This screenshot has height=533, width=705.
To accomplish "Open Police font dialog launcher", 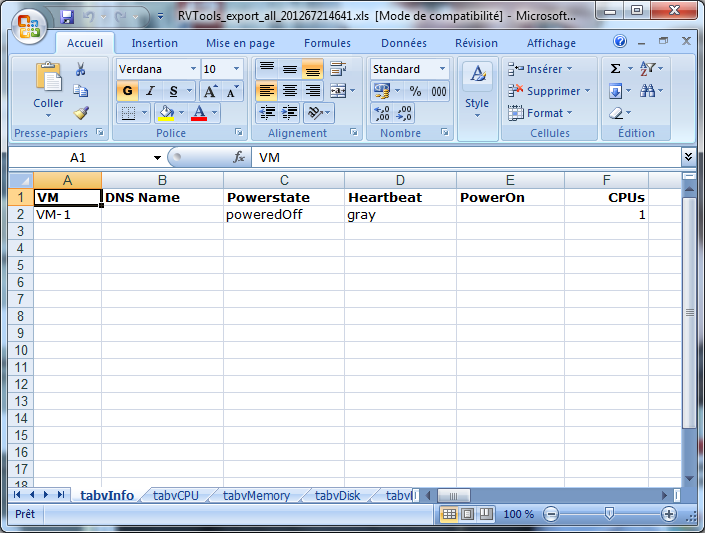I will (x=239, y=132).
